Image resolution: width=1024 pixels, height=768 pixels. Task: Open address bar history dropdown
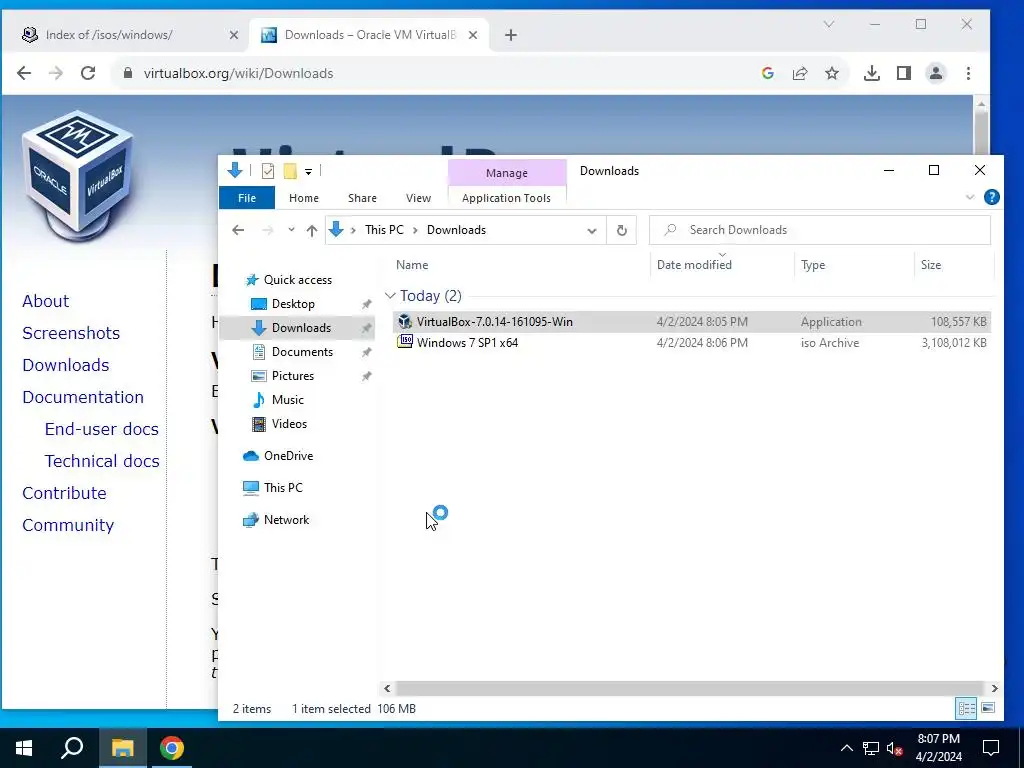click(x=592, y=231)
